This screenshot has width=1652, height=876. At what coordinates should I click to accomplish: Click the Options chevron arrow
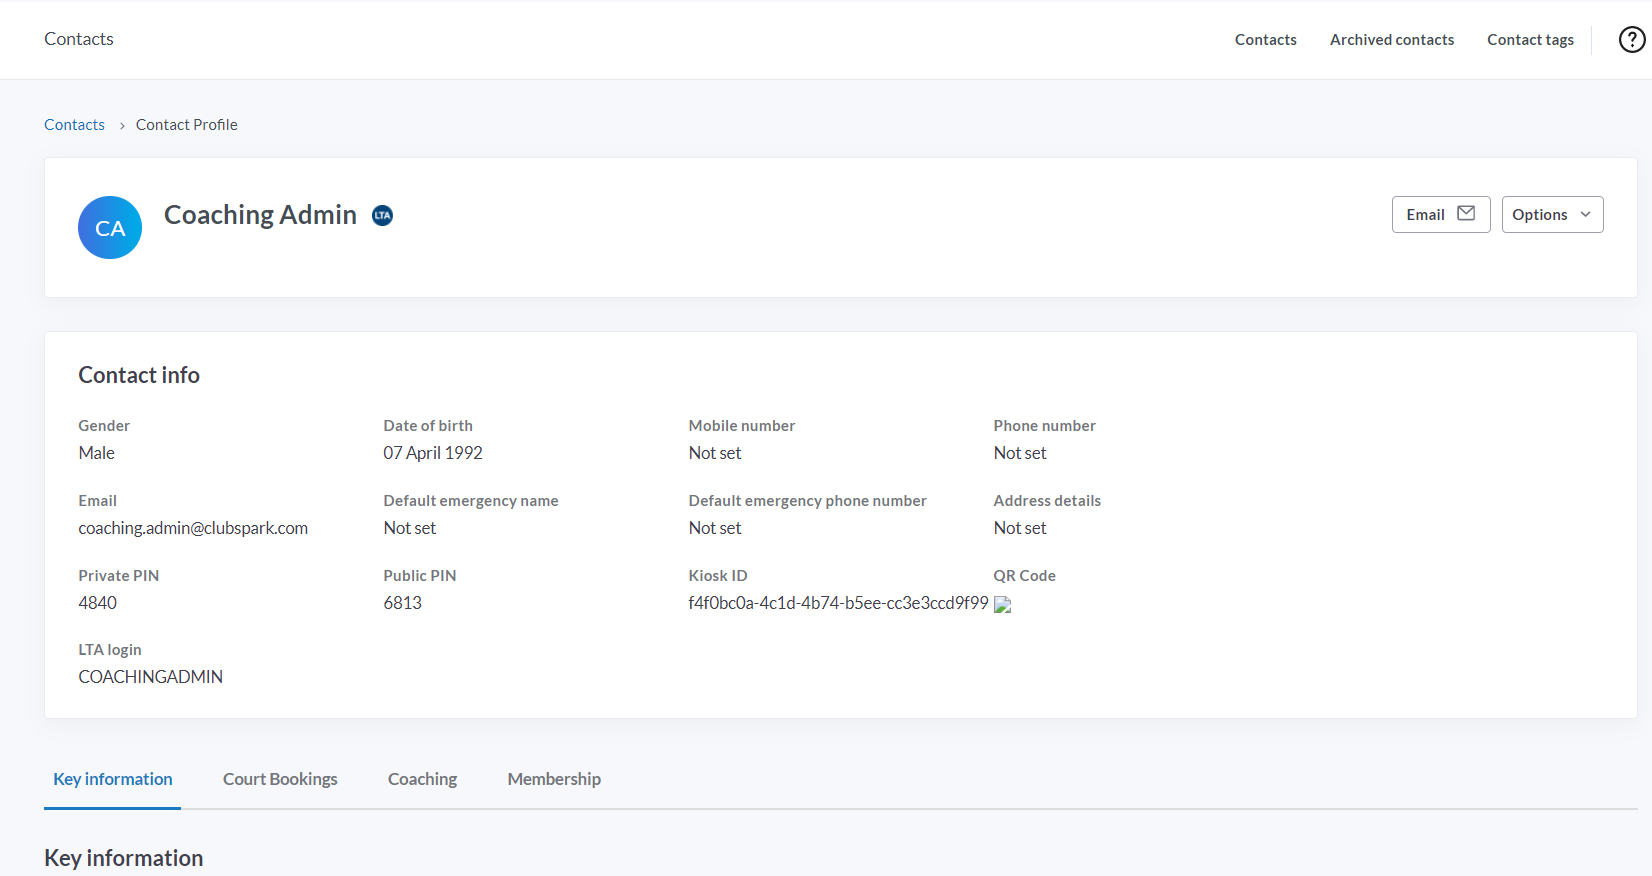tap(1585, 215)
